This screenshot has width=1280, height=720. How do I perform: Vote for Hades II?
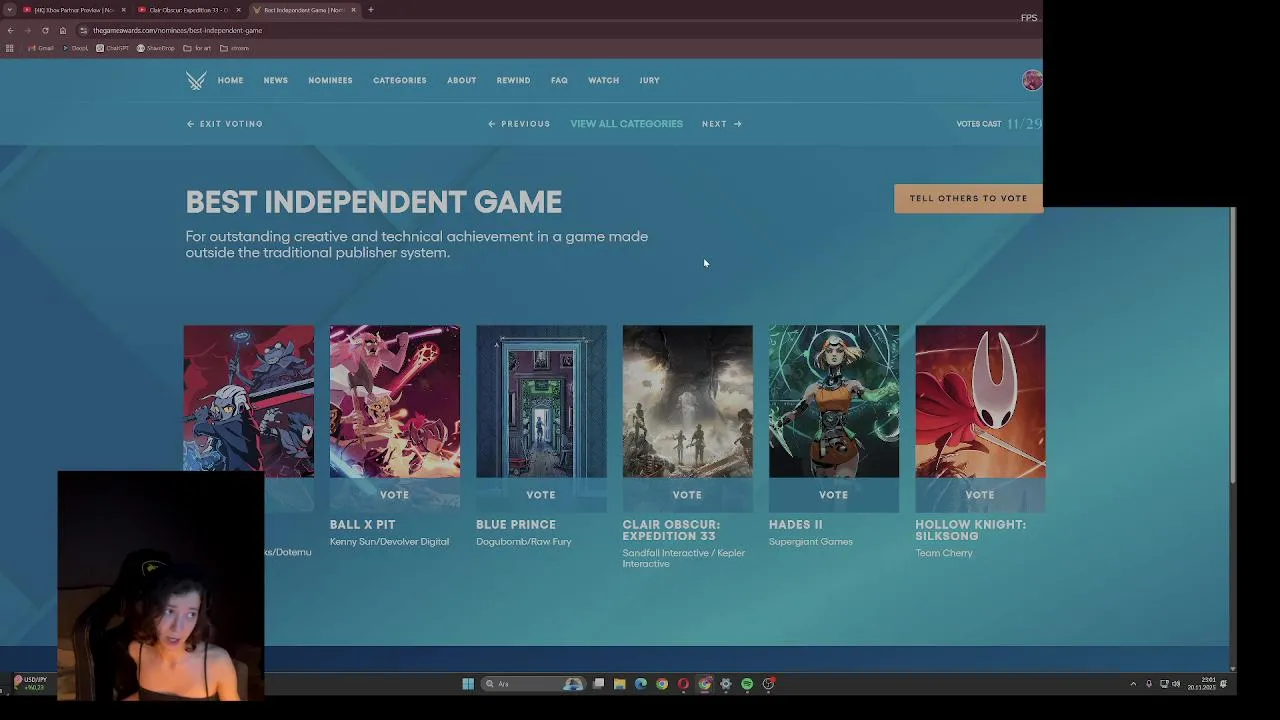click(833, 495)
